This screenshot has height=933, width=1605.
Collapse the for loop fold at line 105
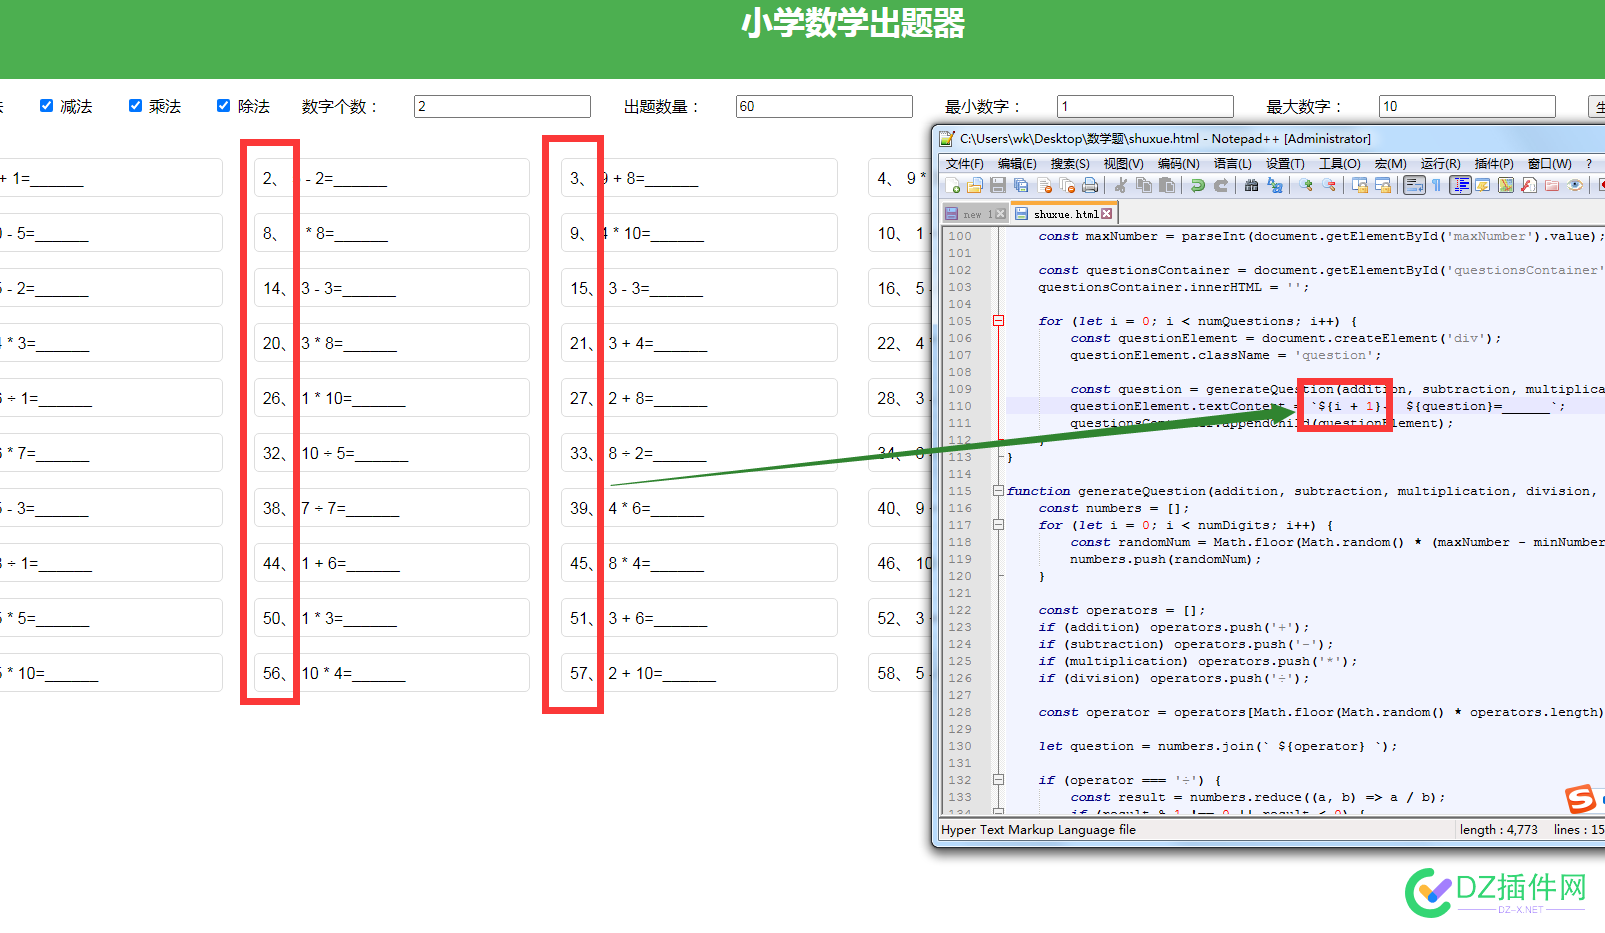coord(998,321)
